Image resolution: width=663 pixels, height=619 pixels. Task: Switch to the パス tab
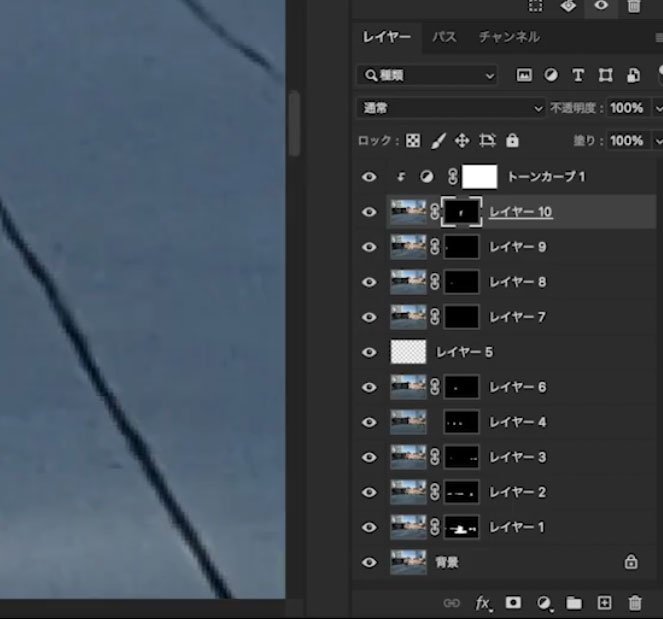(x=444, y=37)
